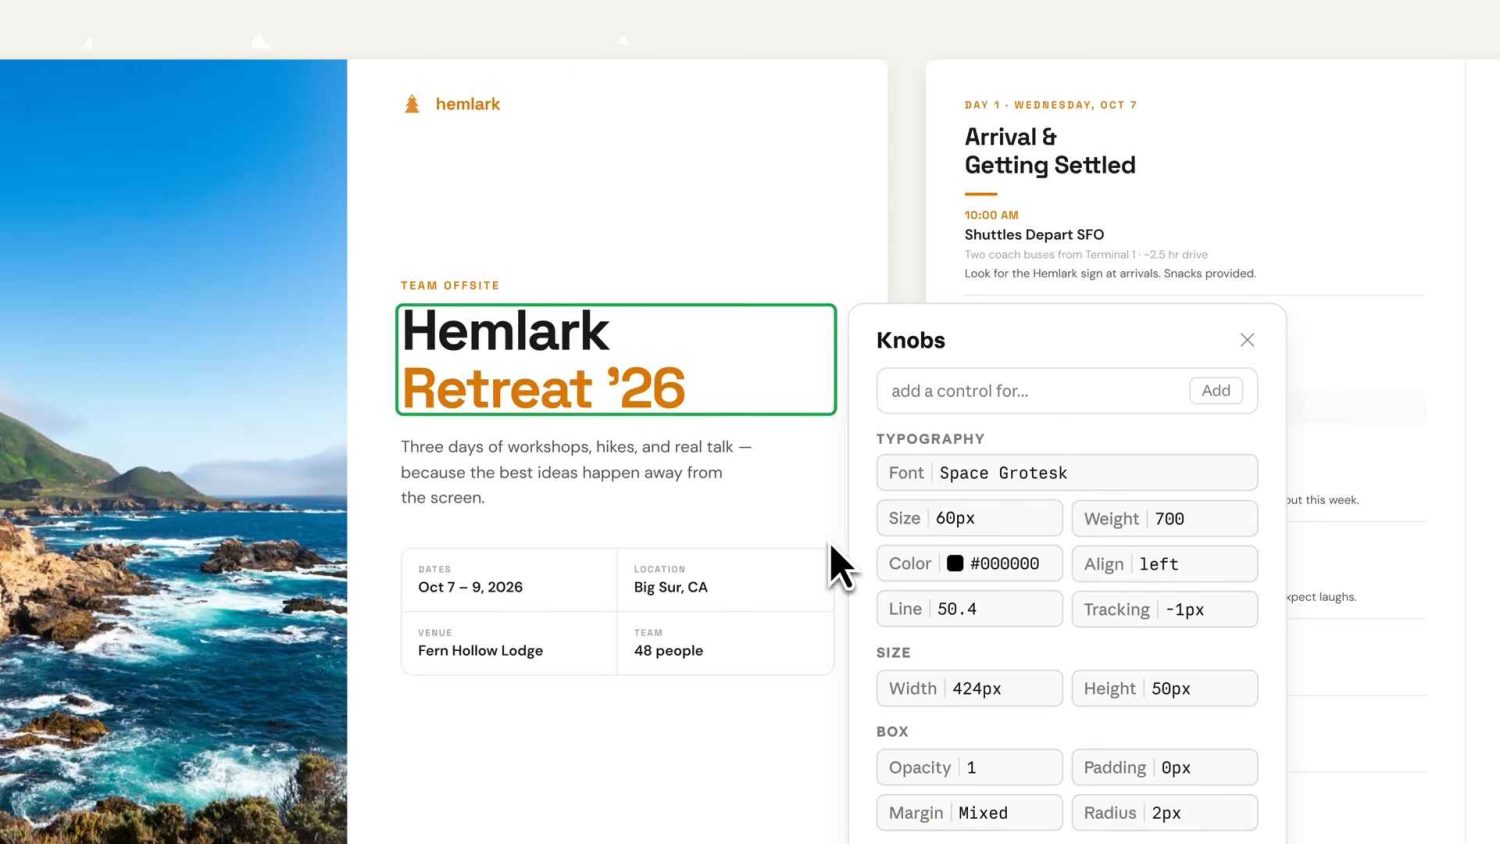Click the hemlark brand name link
1500x844 pixels.
point(468,104)
